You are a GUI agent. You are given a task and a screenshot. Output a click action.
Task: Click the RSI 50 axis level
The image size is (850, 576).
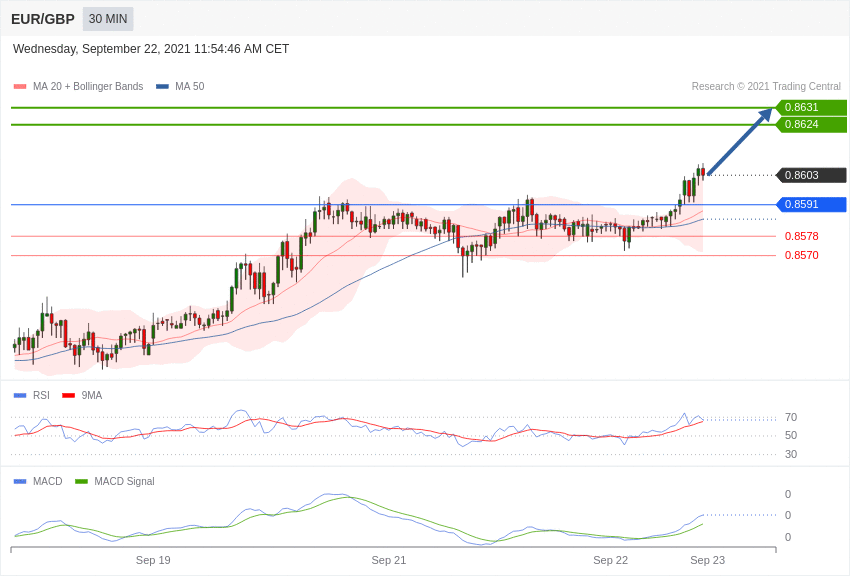click(791, 435)
